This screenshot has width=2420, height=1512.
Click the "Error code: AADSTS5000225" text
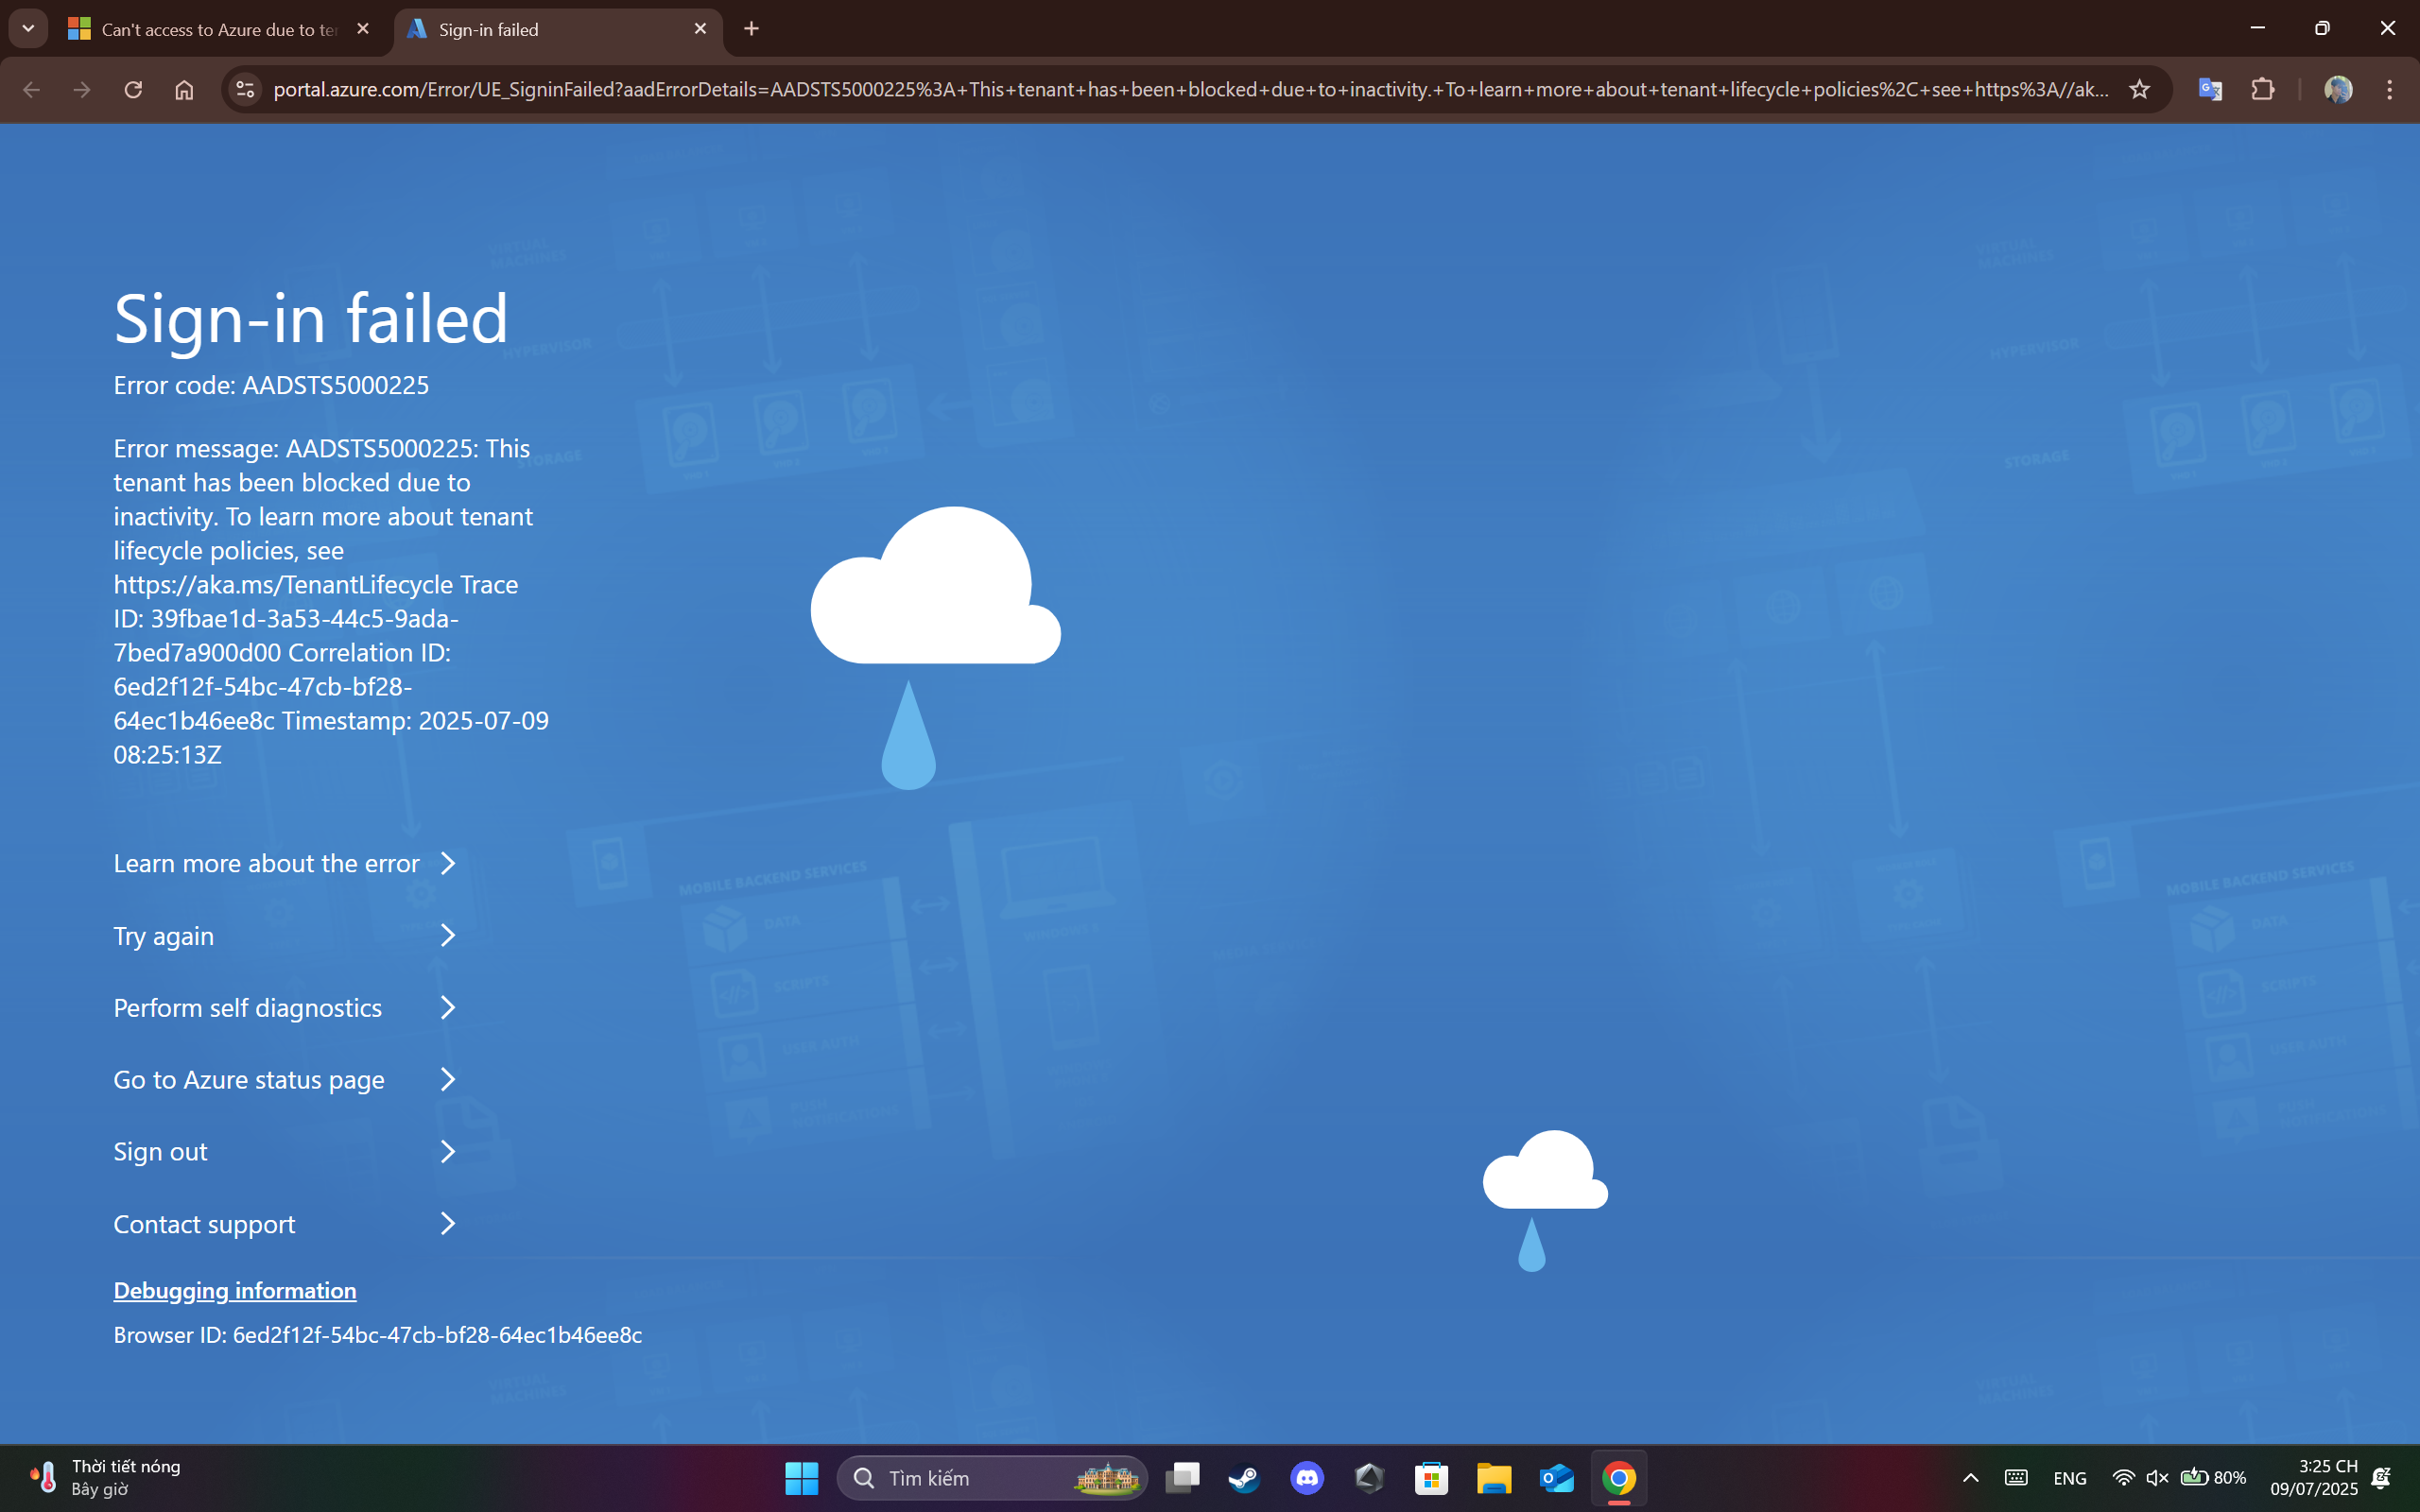[x=271, y=385]
